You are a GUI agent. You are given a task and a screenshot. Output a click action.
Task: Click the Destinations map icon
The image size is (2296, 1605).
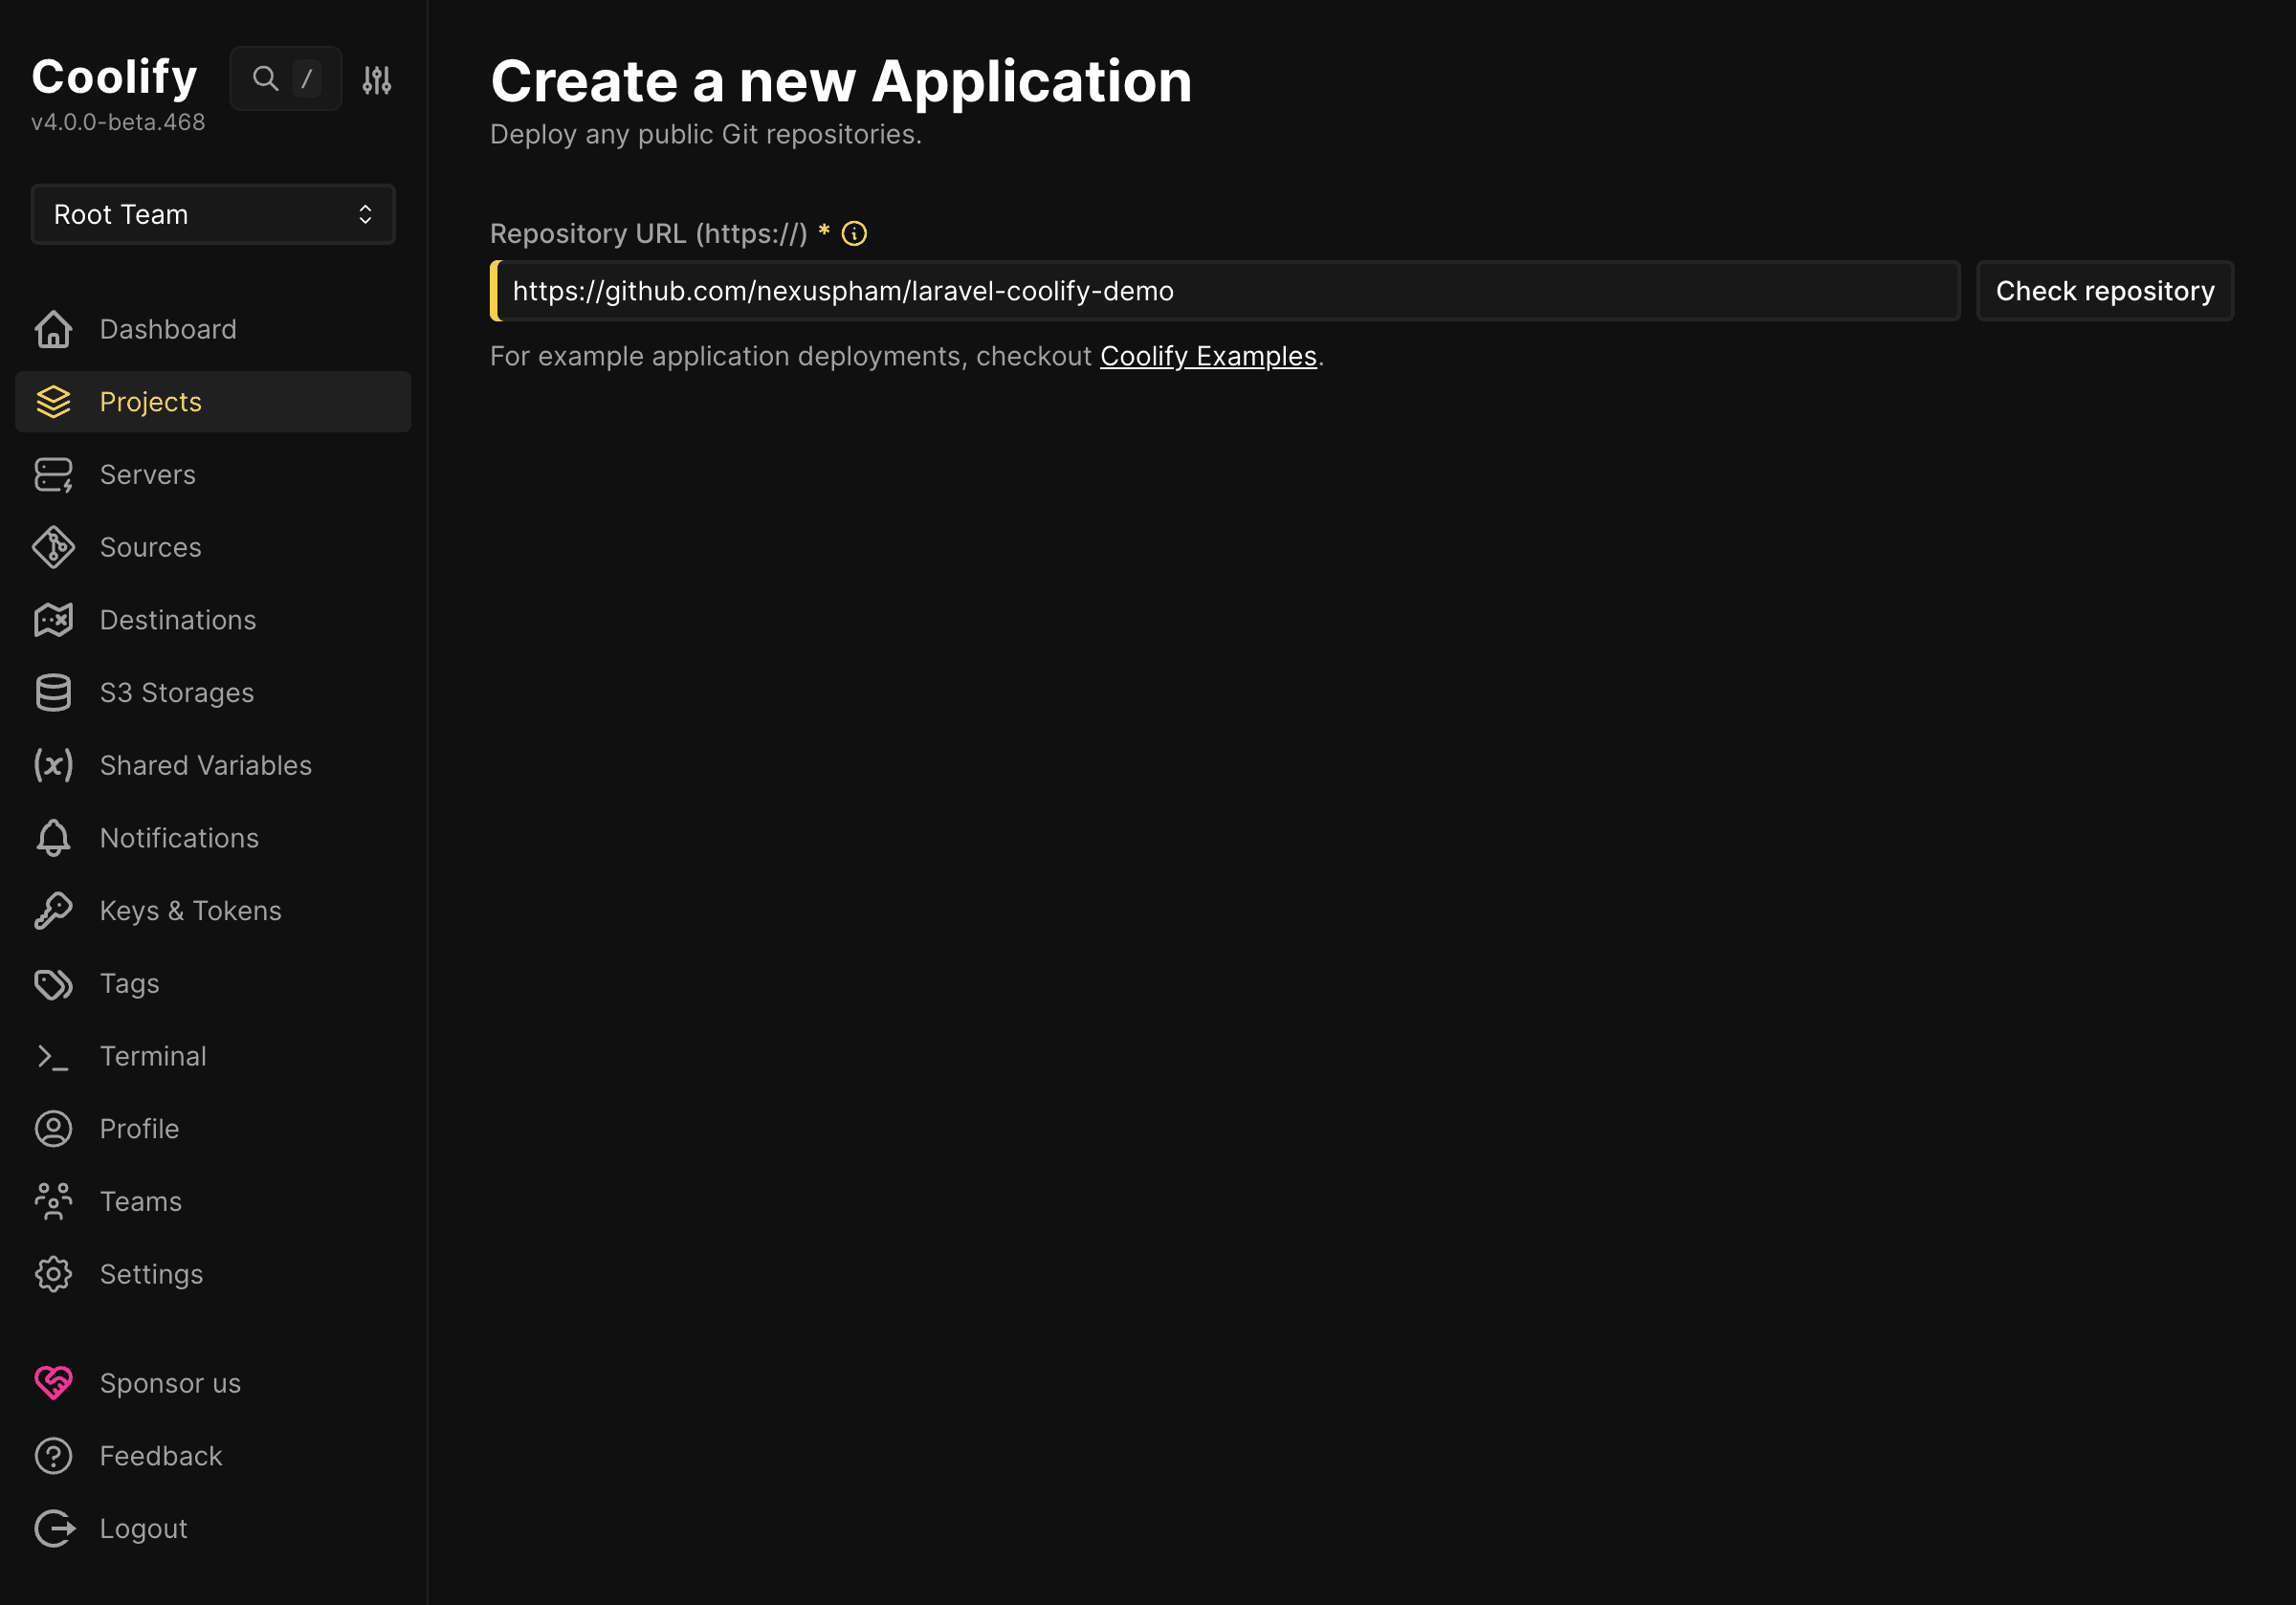point(54,620)
